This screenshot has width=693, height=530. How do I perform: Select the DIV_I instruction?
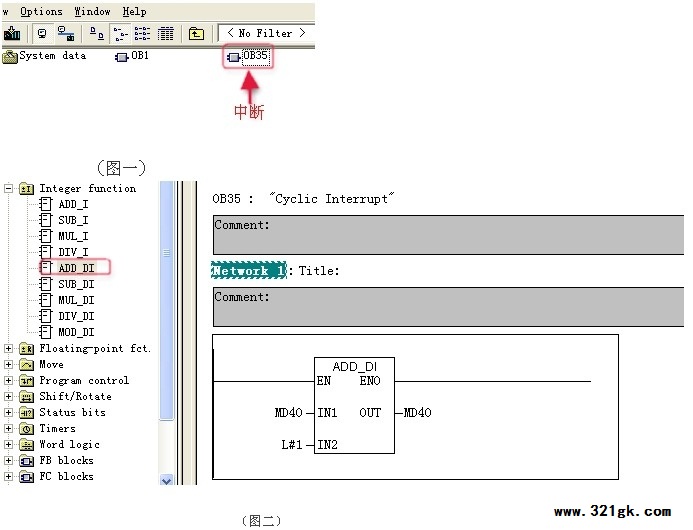pos(65,252)
